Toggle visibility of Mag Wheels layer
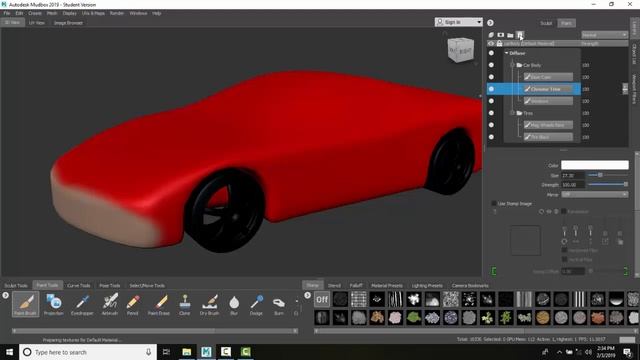 (491, 125)
